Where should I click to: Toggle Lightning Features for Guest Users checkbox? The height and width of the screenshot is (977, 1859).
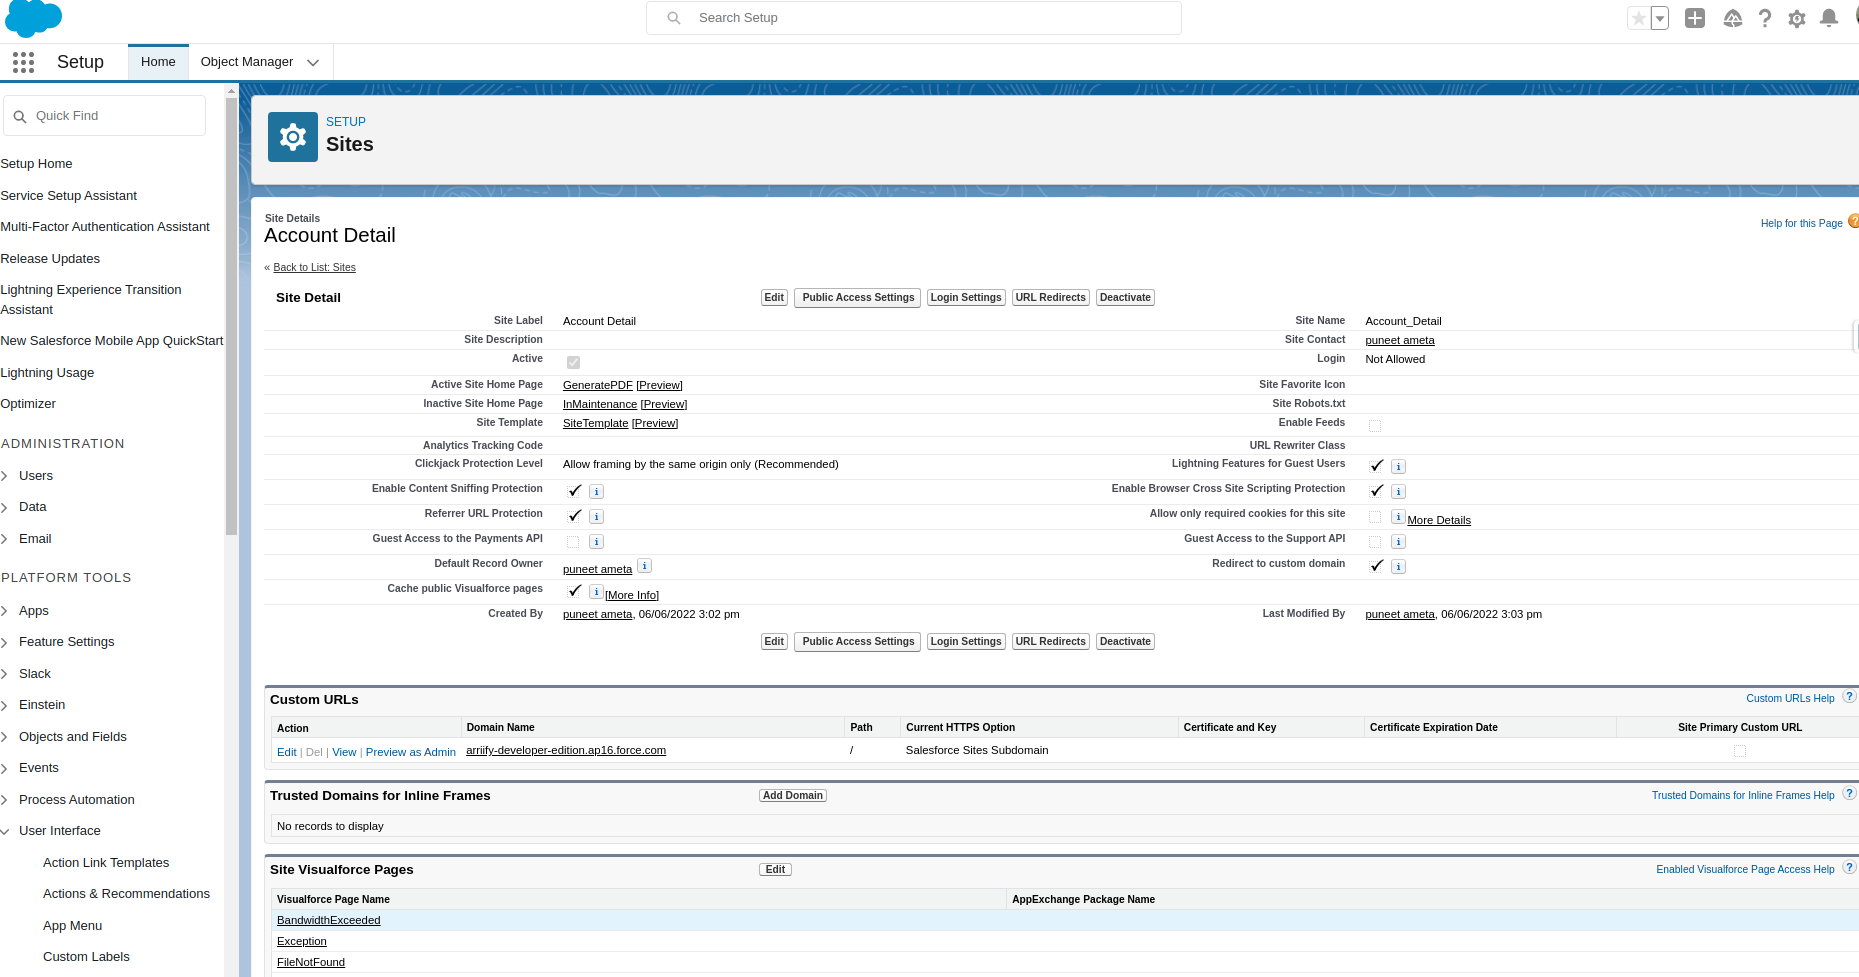click(x=1377, y=466)
